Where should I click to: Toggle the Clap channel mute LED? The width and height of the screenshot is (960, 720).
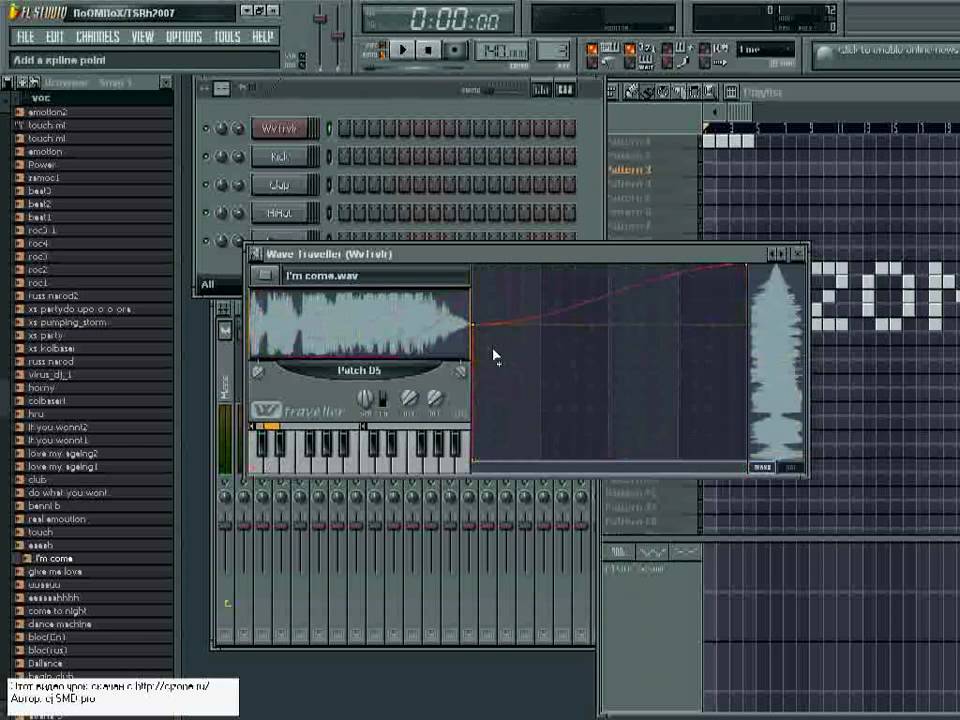pyautogui.click(x=206, y=185)
